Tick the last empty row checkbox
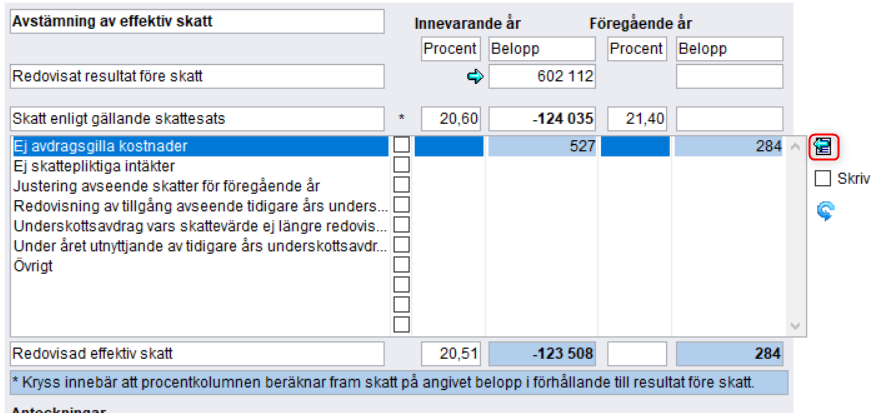The width and height of the screenshot is (872, 413). (402, 325)
